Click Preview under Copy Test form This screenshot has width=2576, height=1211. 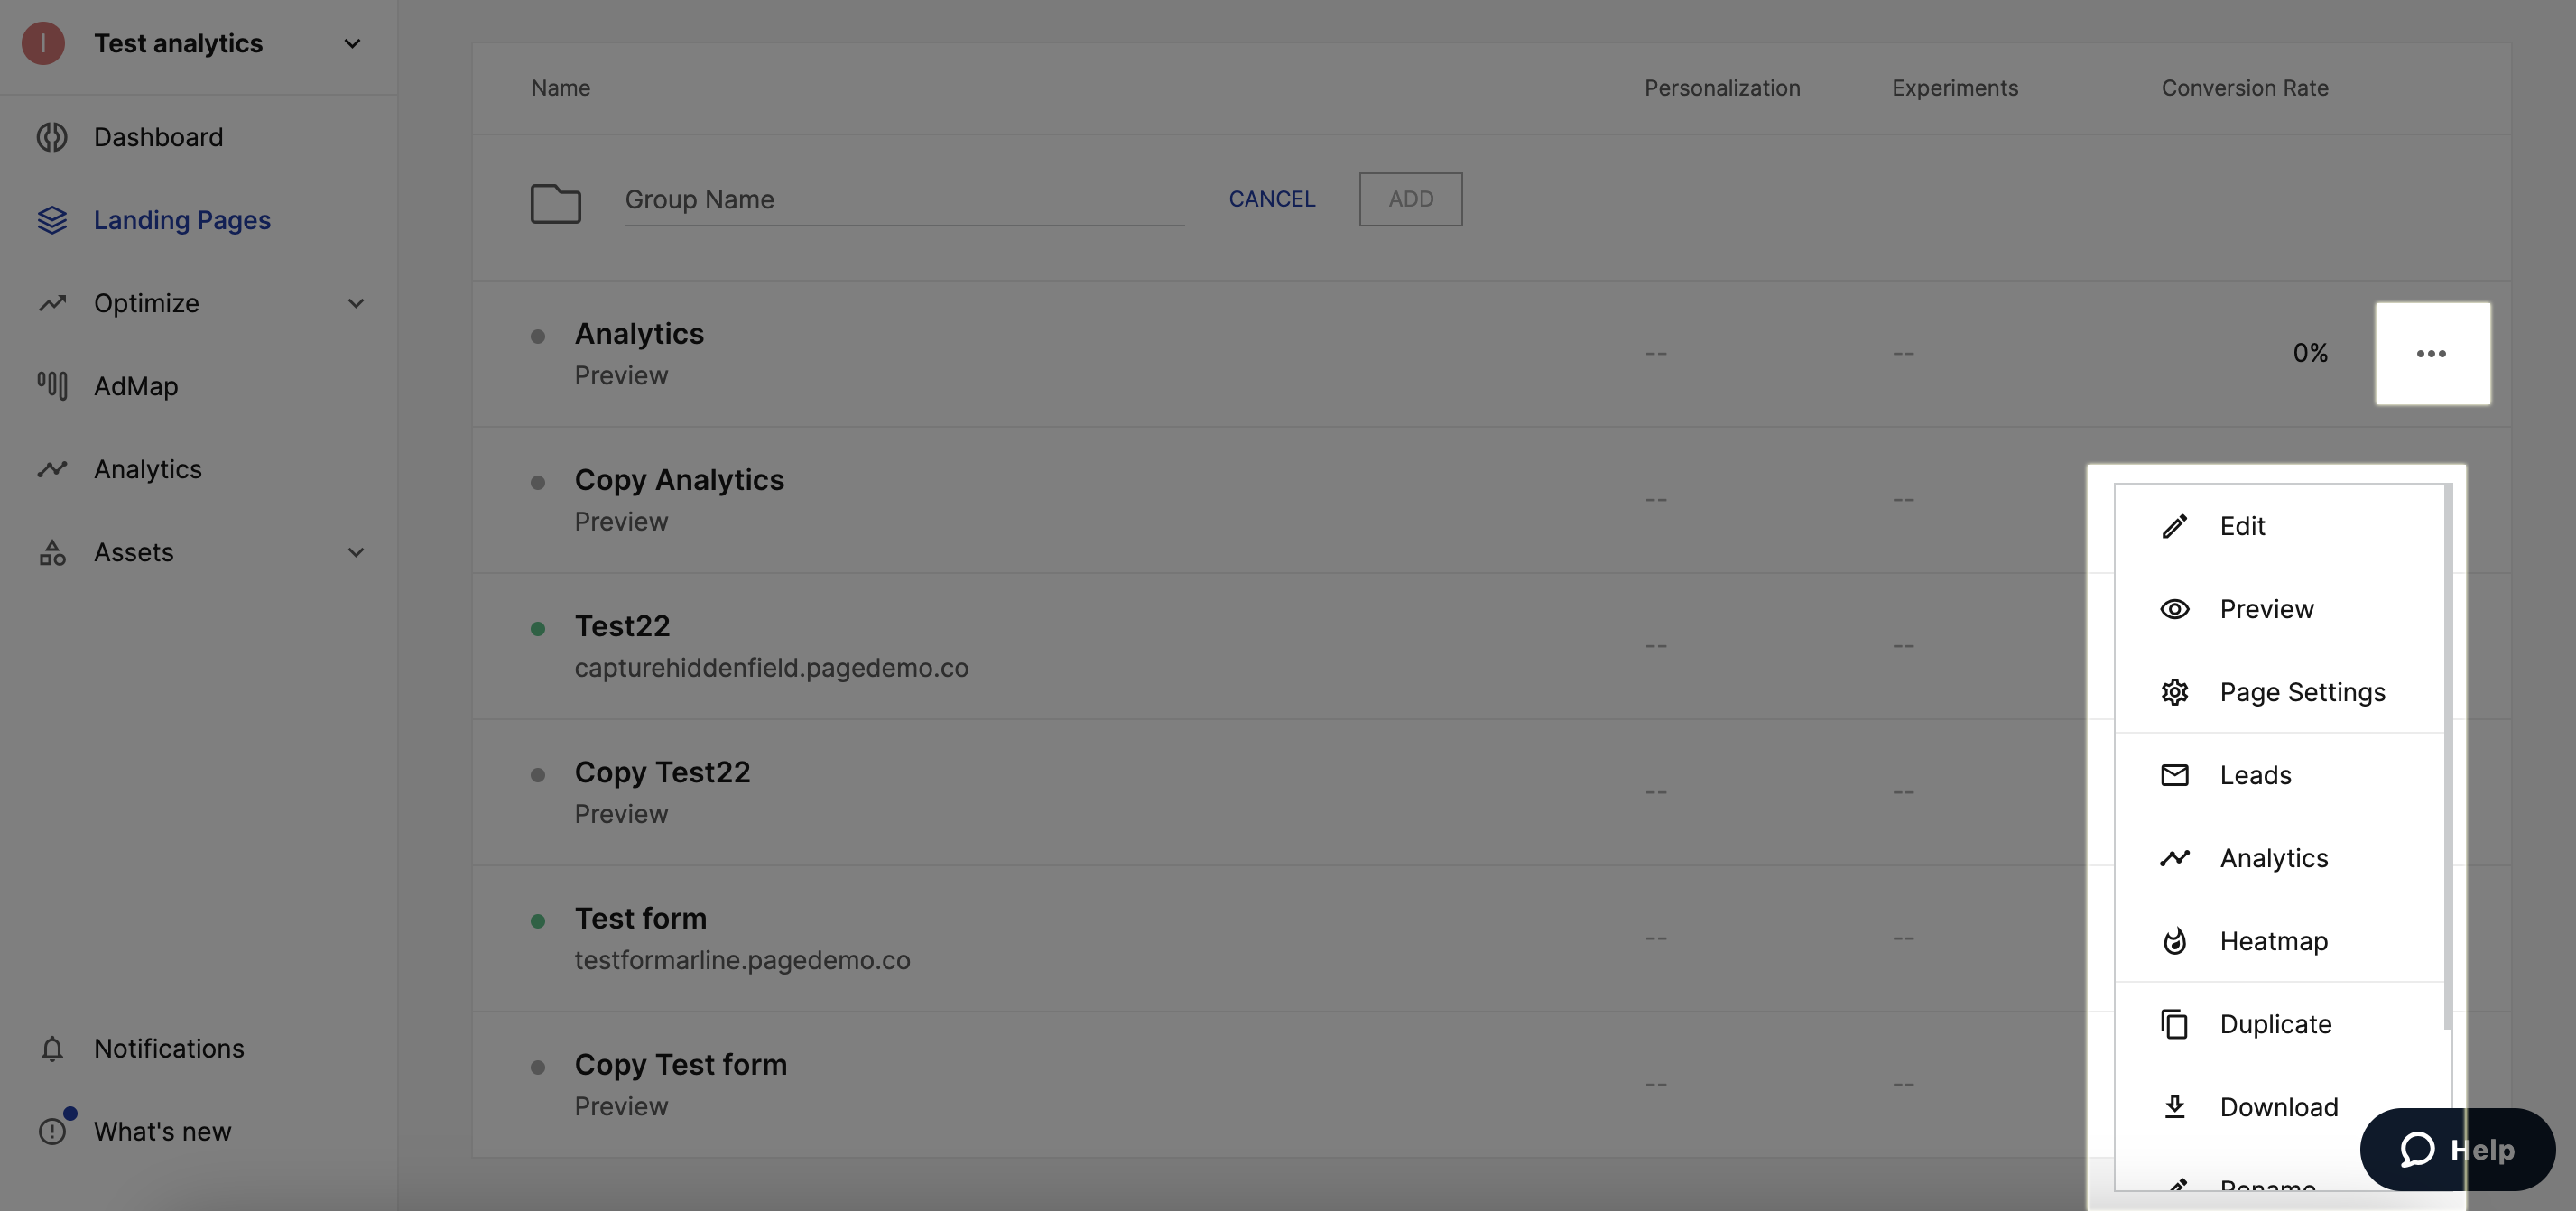tap(621, 1106)
